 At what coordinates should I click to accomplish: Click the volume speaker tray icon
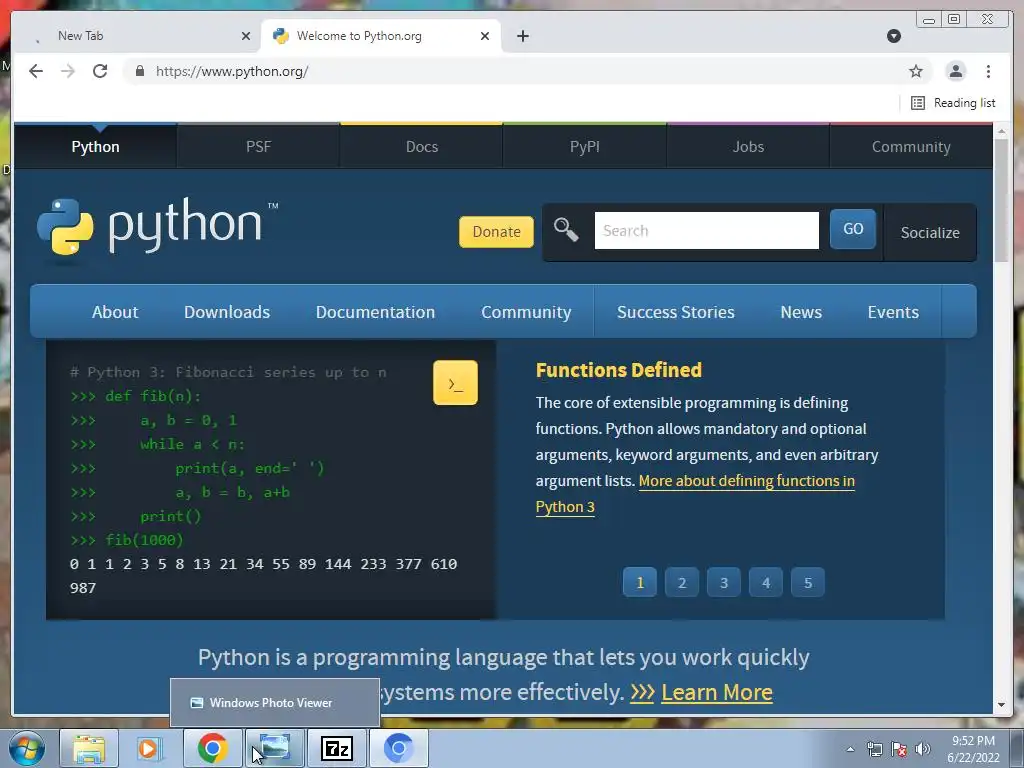coord(922,749)
